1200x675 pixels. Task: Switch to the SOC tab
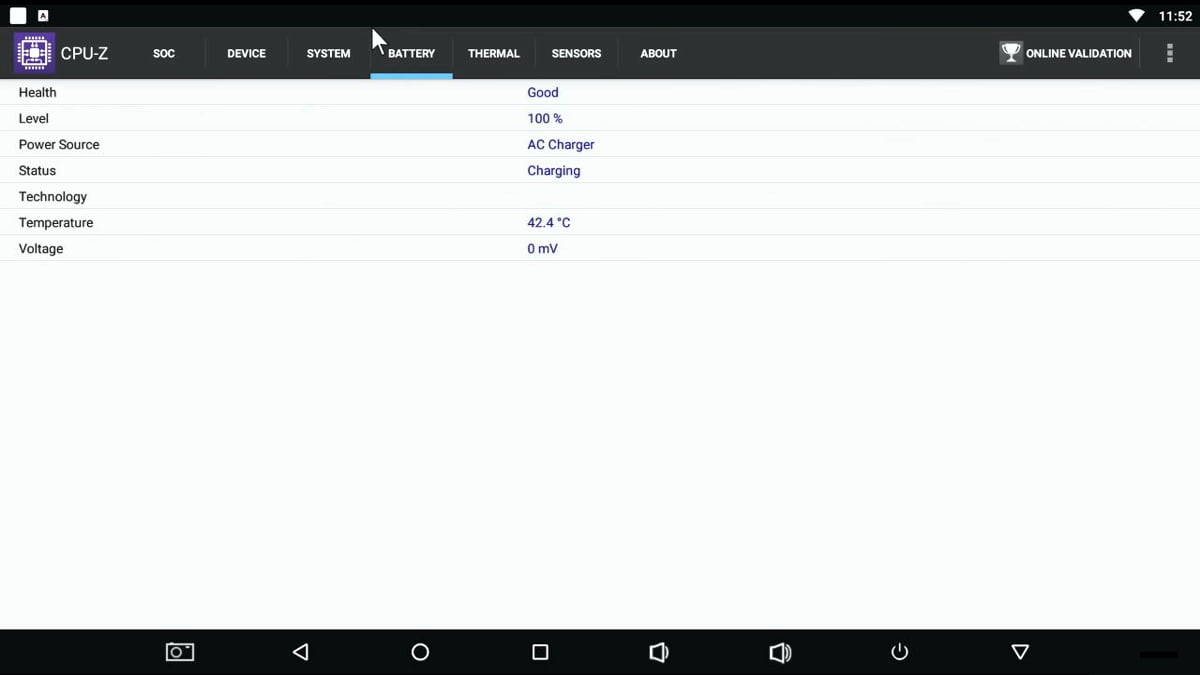[x=163, y=53]
